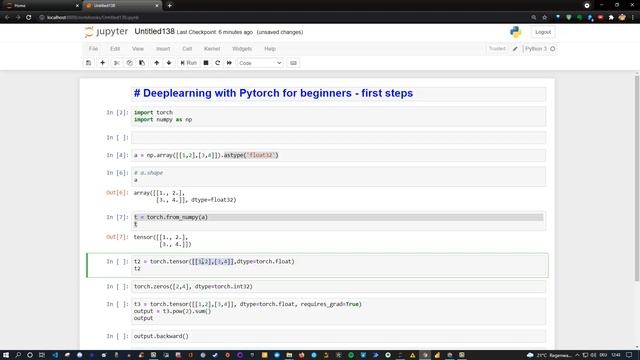Viewport: 640px width, 360px height.
Task: Open Windows taskbar search
Action: pyautogui.click(x=18, y=355)
